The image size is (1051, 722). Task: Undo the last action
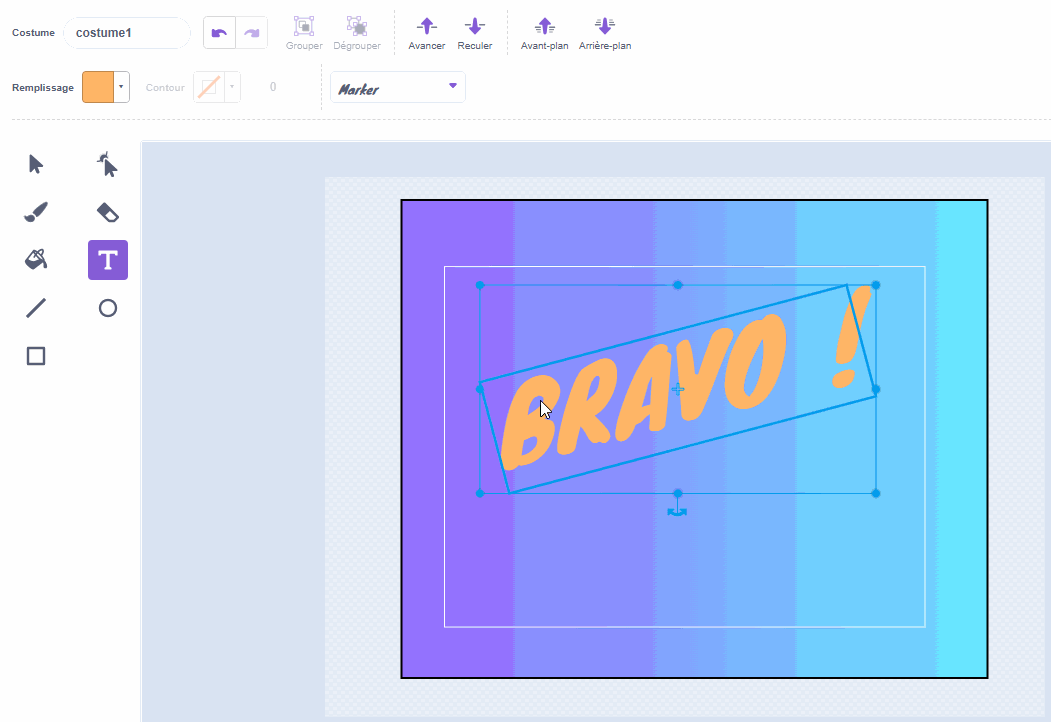(219, 33)
